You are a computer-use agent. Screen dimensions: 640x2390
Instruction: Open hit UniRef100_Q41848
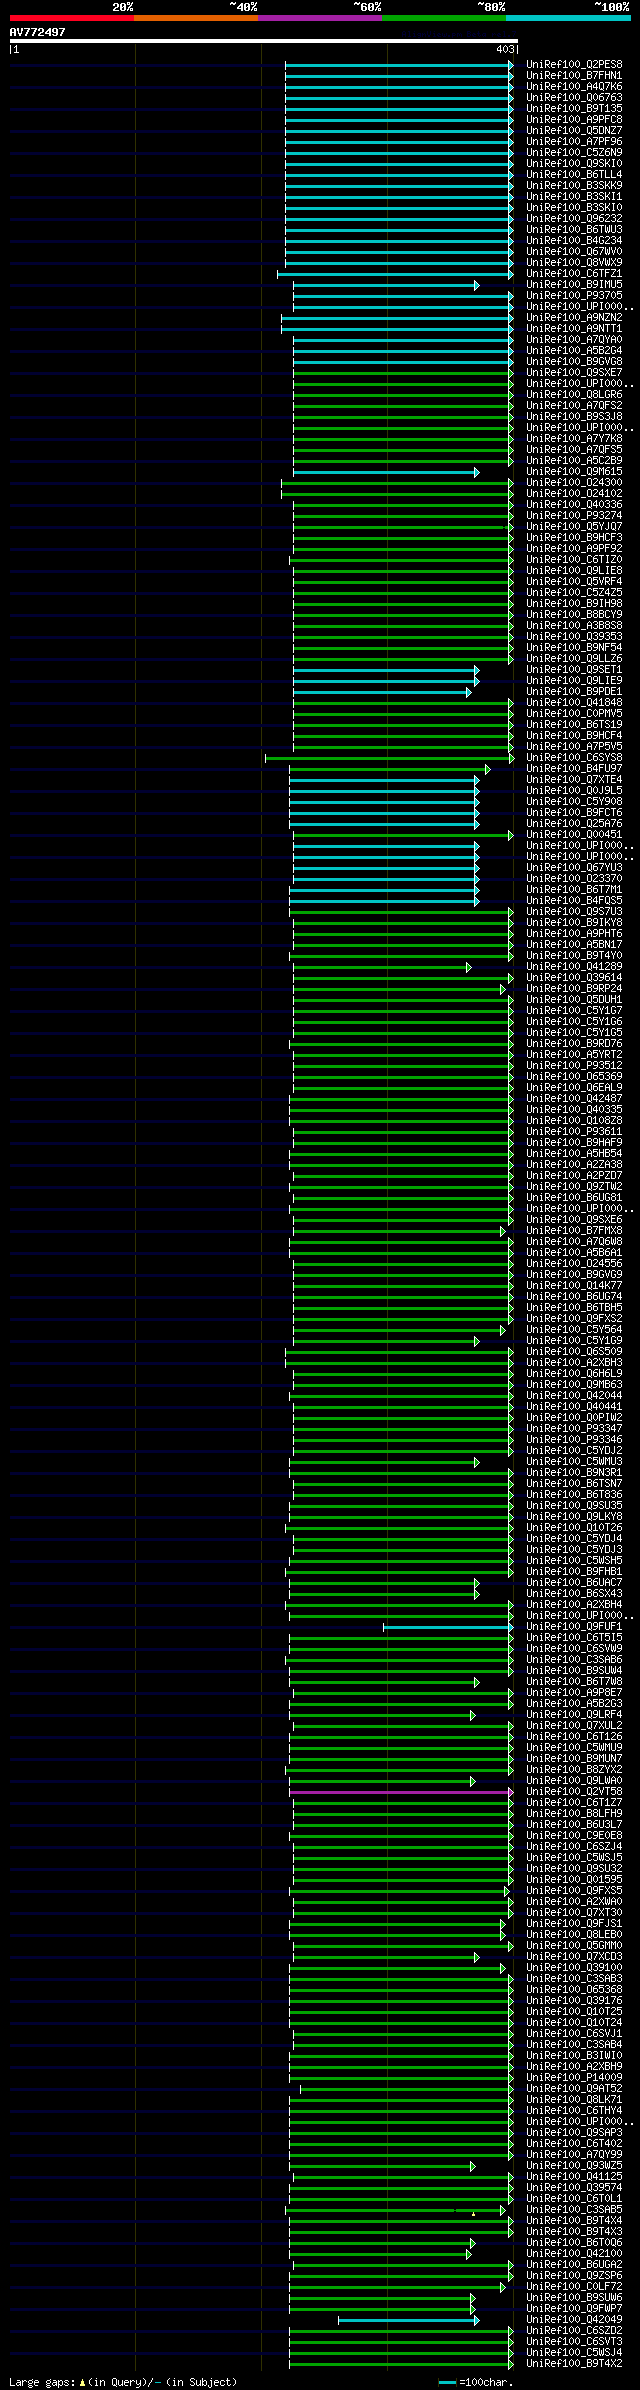[574, 703]
